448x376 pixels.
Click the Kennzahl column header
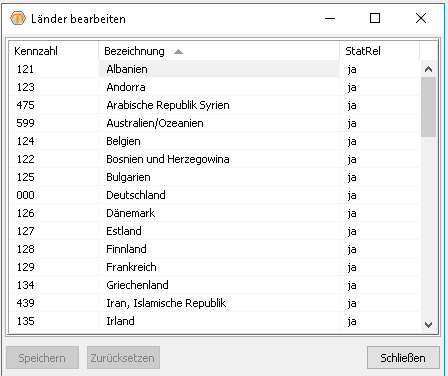[53, 51]
